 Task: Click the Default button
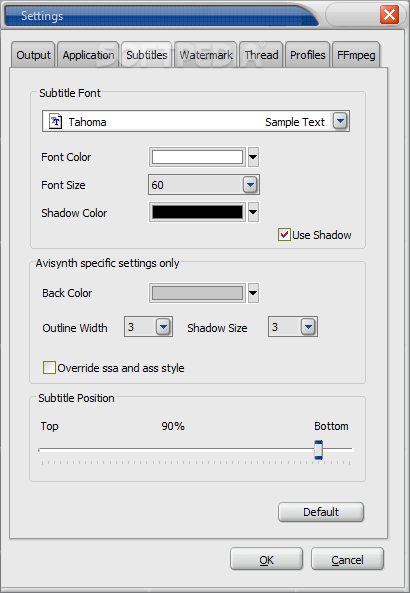click(x=321, y=512)
